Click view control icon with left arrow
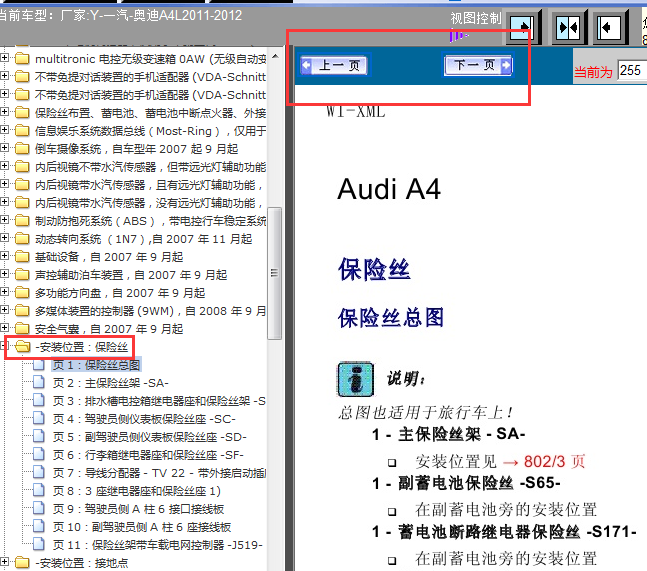647x571 pixels. pyautogui.click(x=610, y=28)
